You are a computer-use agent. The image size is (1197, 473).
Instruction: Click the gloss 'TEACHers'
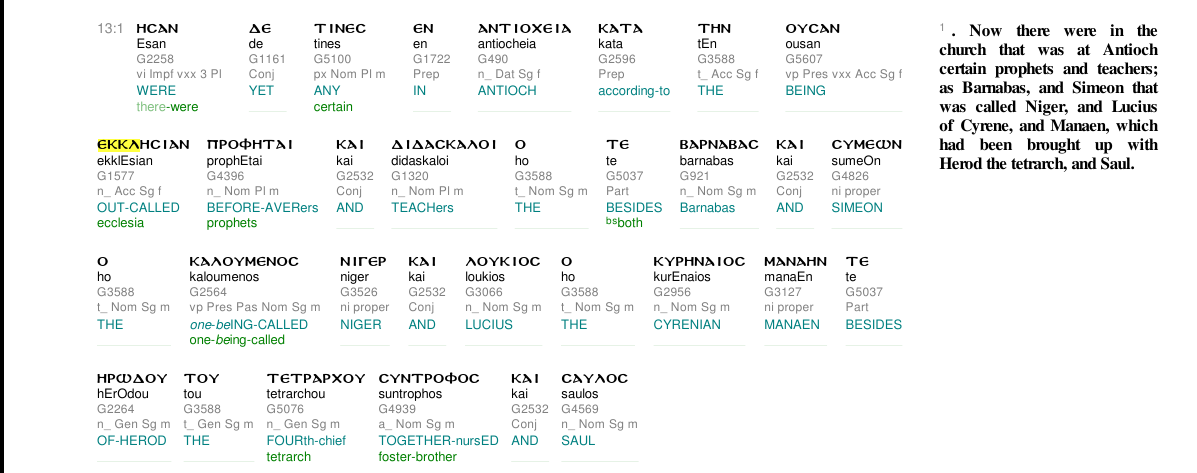pyautogui.click(x=422, y=208)
